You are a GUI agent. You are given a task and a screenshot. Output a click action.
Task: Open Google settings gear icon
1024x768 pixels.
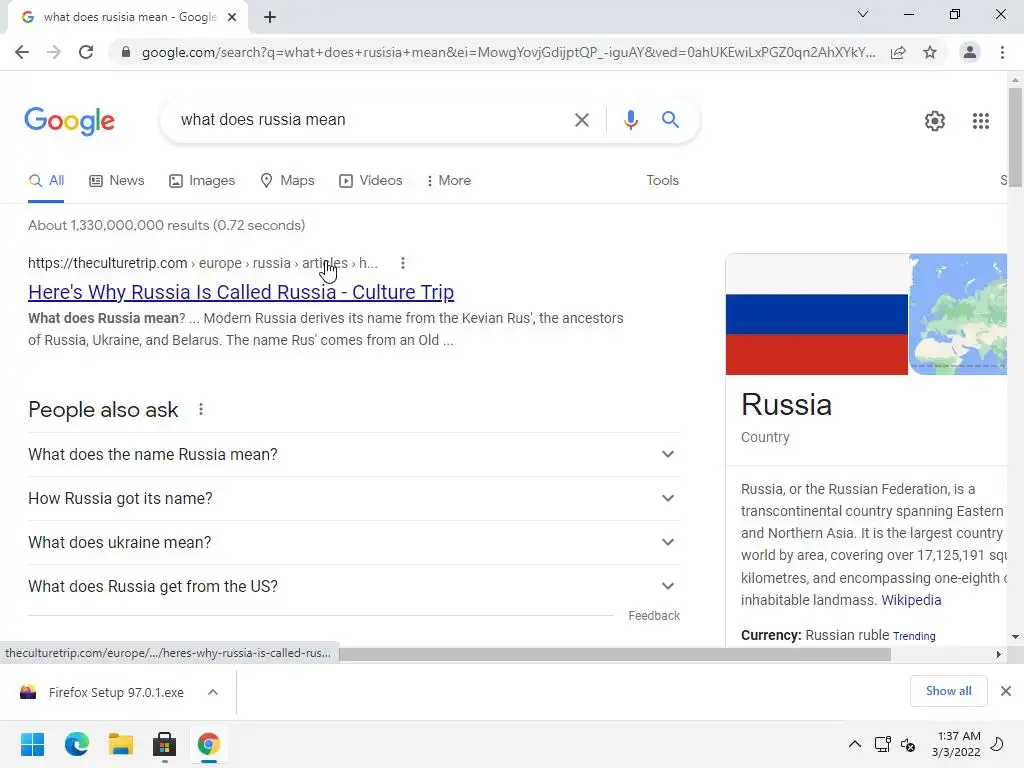coord(935,121)
